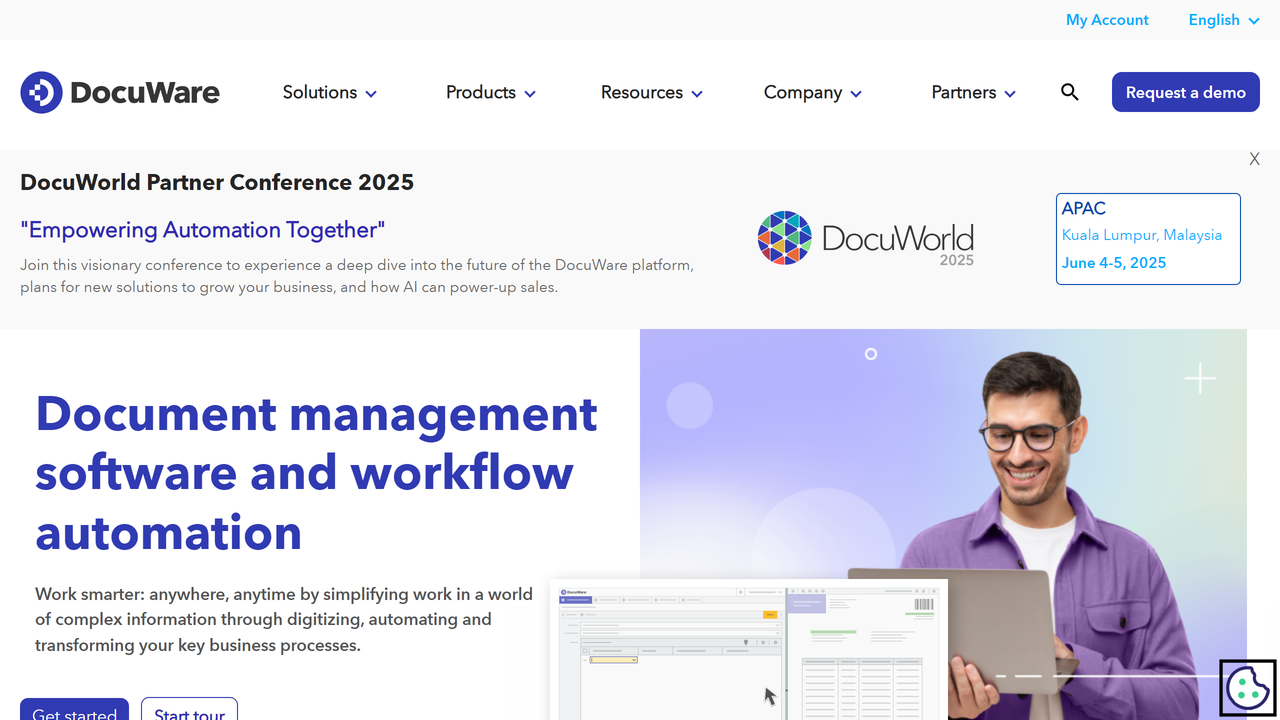
Task: Expand the Solutions menu
Action: (x=330, y=92)
